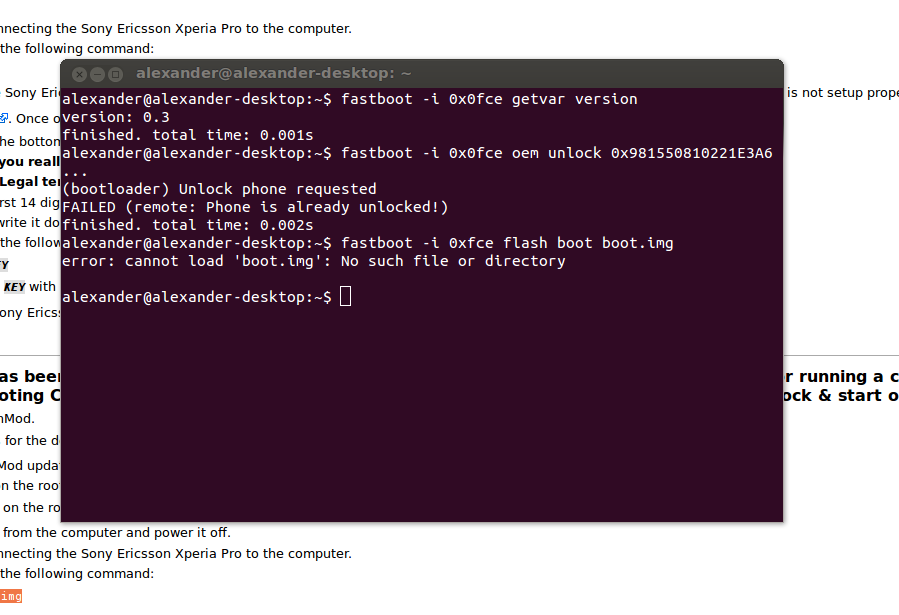Close the alexander-desktop terminal window

tap(80, 75)
